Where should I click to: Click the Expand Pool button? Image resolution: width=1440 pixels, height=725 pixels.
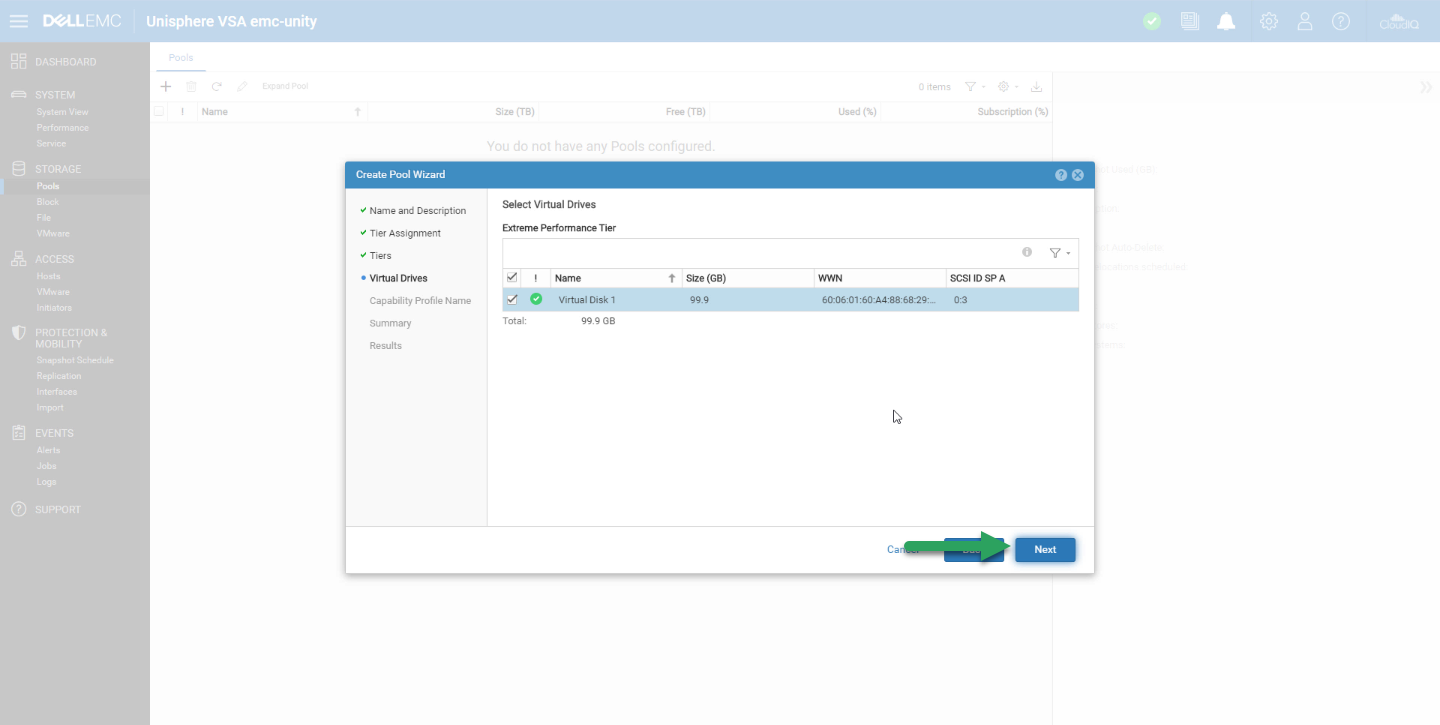point(285,87)
